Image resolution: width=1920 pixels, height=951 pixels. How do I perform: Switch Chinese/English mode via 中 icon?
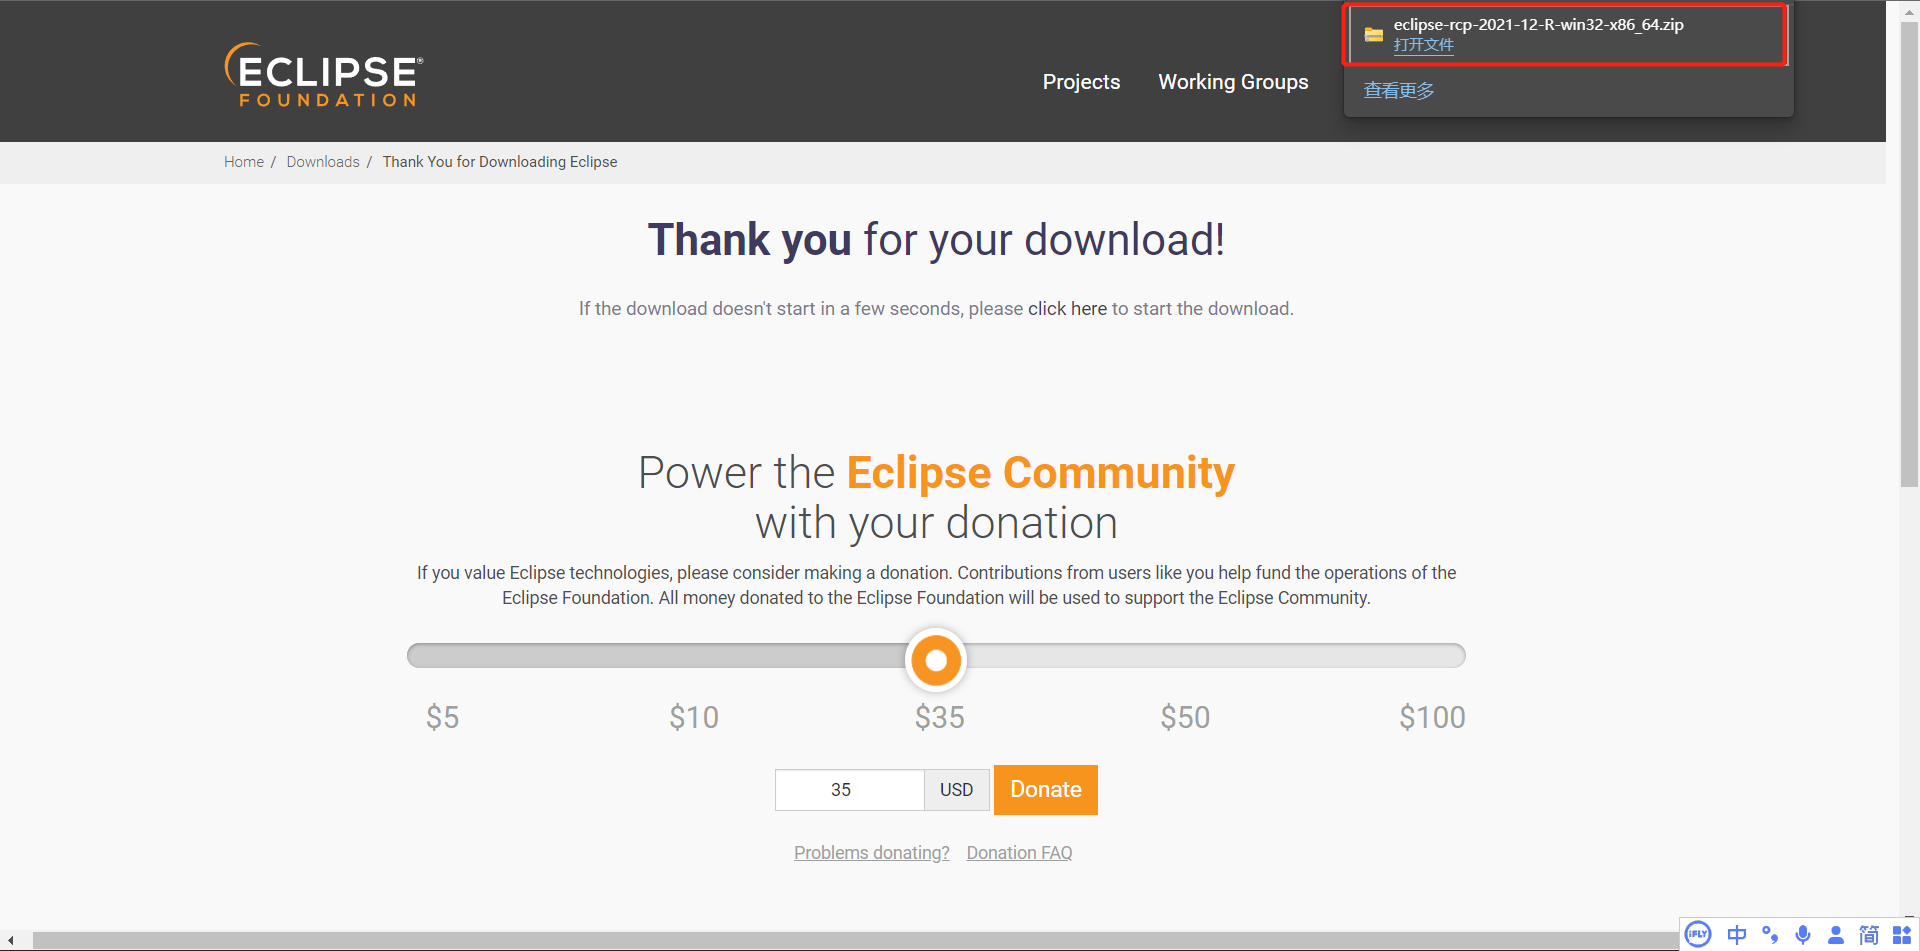(x=1737, y=934)
